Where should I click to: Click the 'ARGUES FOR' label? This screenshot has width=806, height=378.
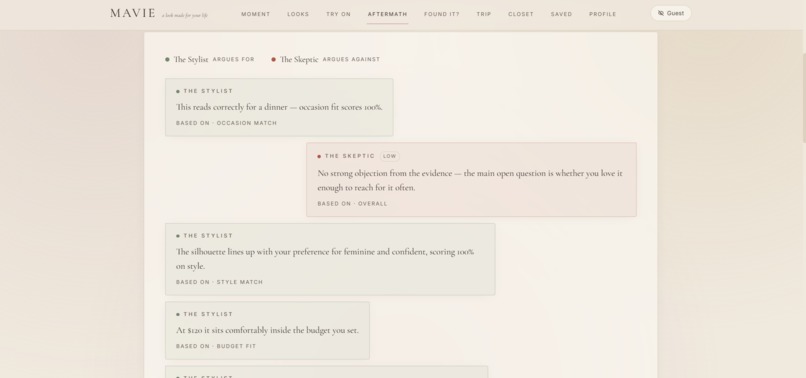(x=233, y=60)
